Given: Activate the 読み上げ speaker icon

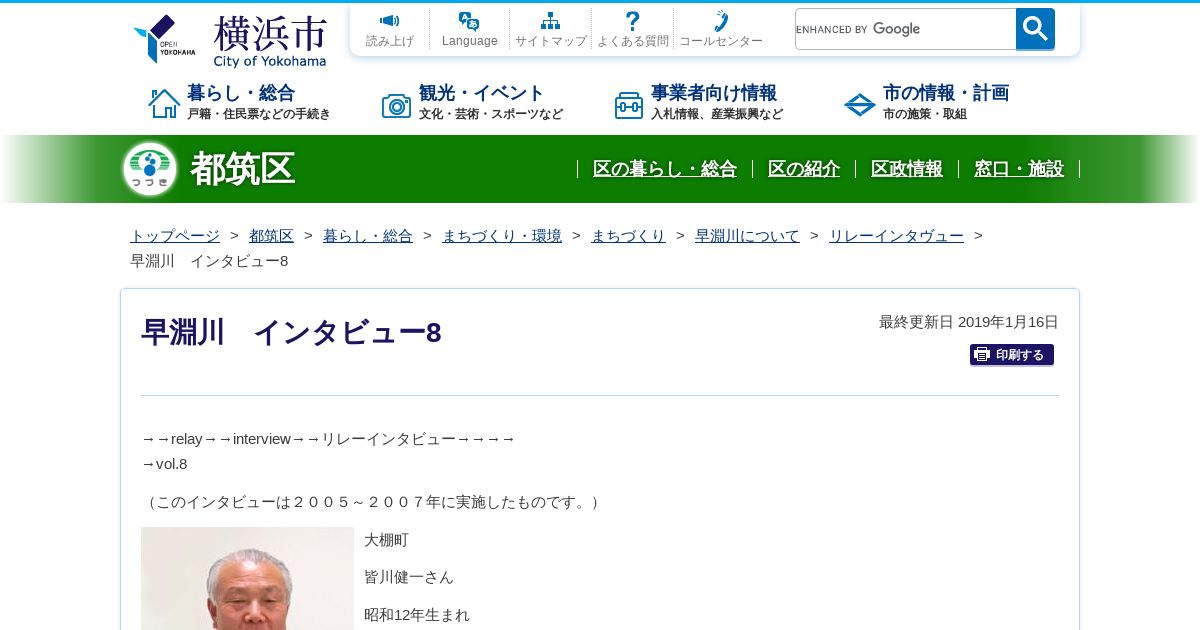Looking at the screenshot, I should click(x=389, y=21).
